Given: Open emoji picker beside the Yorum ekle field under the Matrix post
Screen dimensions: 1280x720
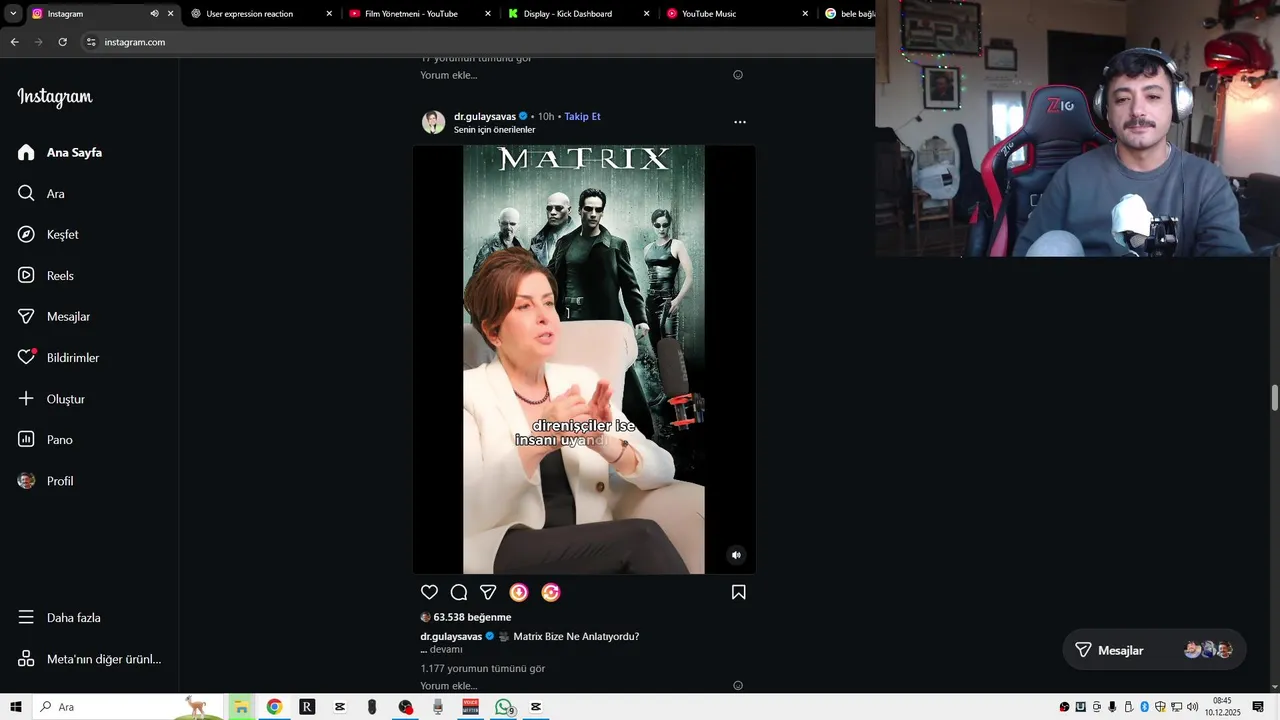Looking at the screenshot, I should point(738,686).
